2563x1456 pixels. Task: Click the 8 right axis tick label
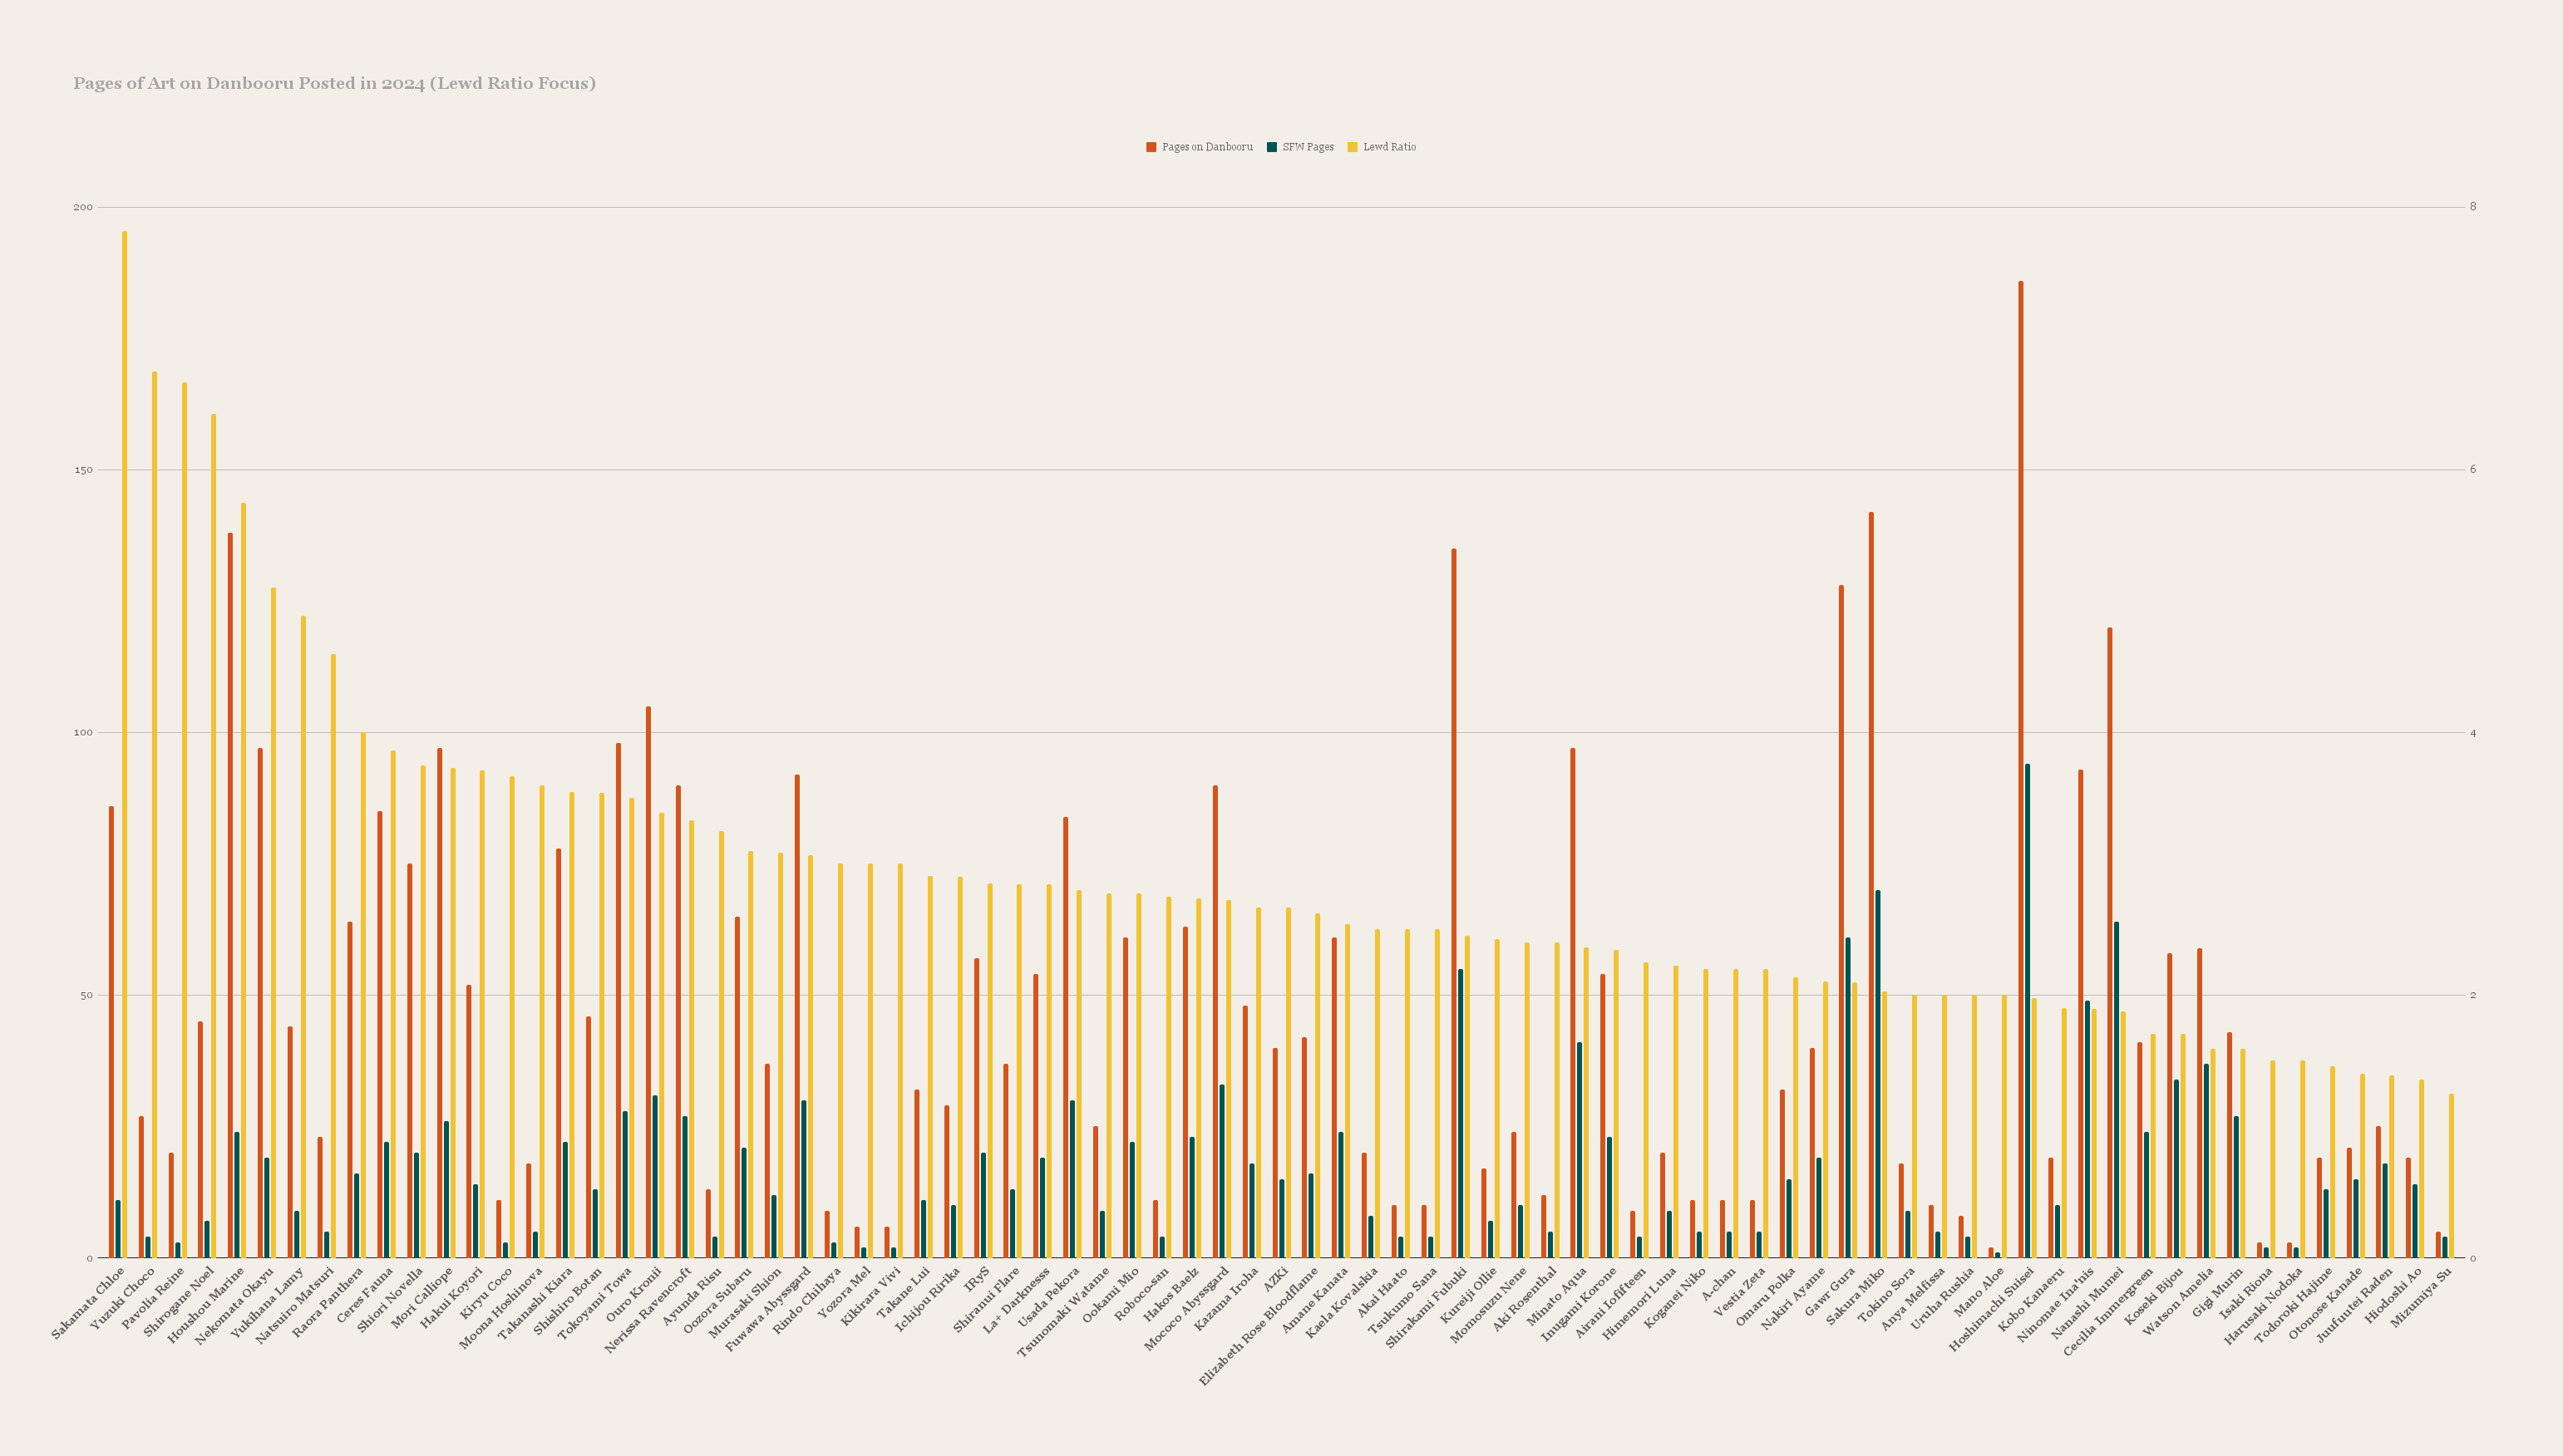click(2473, 207)
